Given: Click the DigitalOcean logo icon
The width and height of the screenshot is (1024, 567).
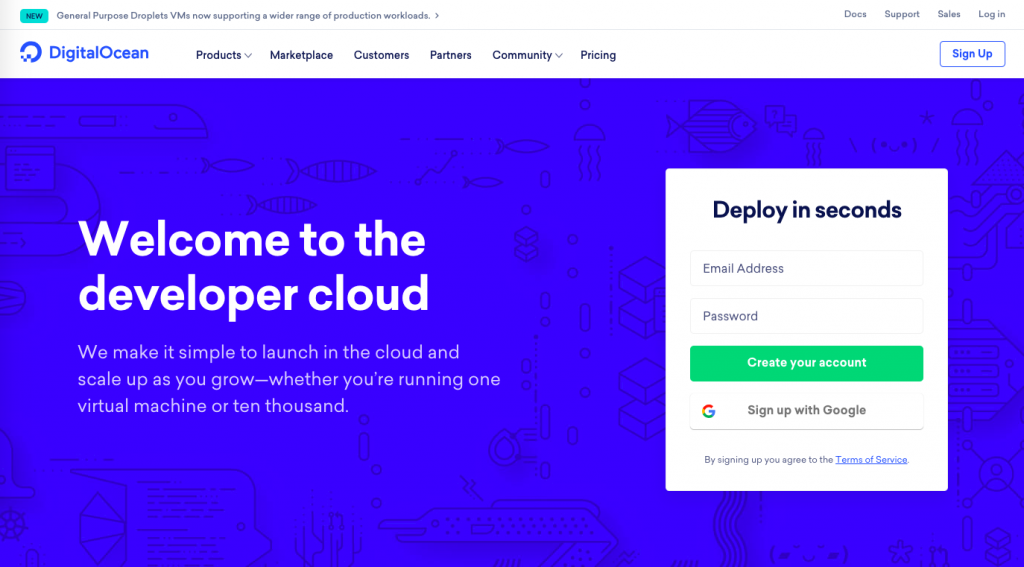Looking at the screenshot, I should [31, 52].
